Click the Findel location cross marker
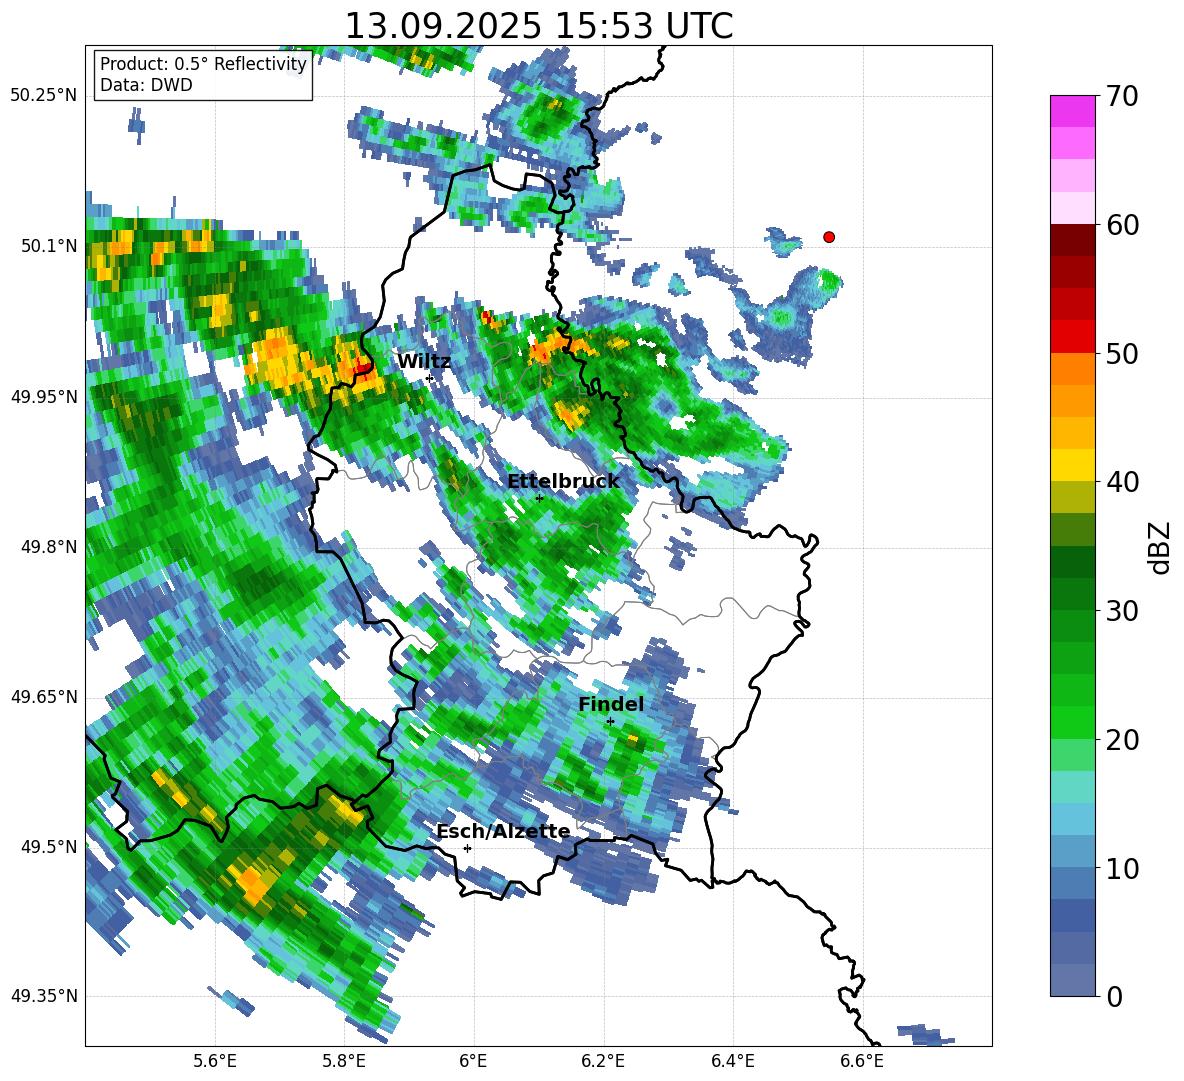This screenshot has width=1184, height=1081. [x=610, y=721]
